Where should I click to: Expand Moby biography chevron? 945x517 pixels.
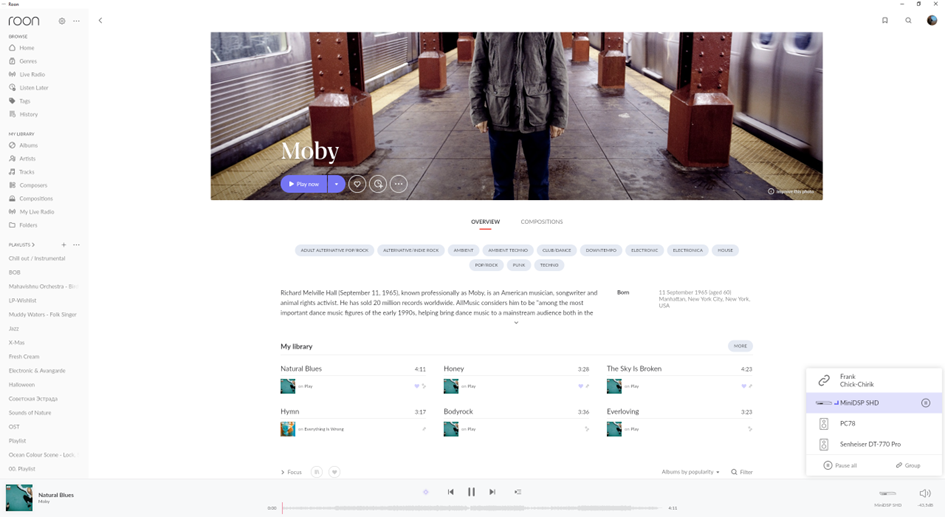click(516, 323)
